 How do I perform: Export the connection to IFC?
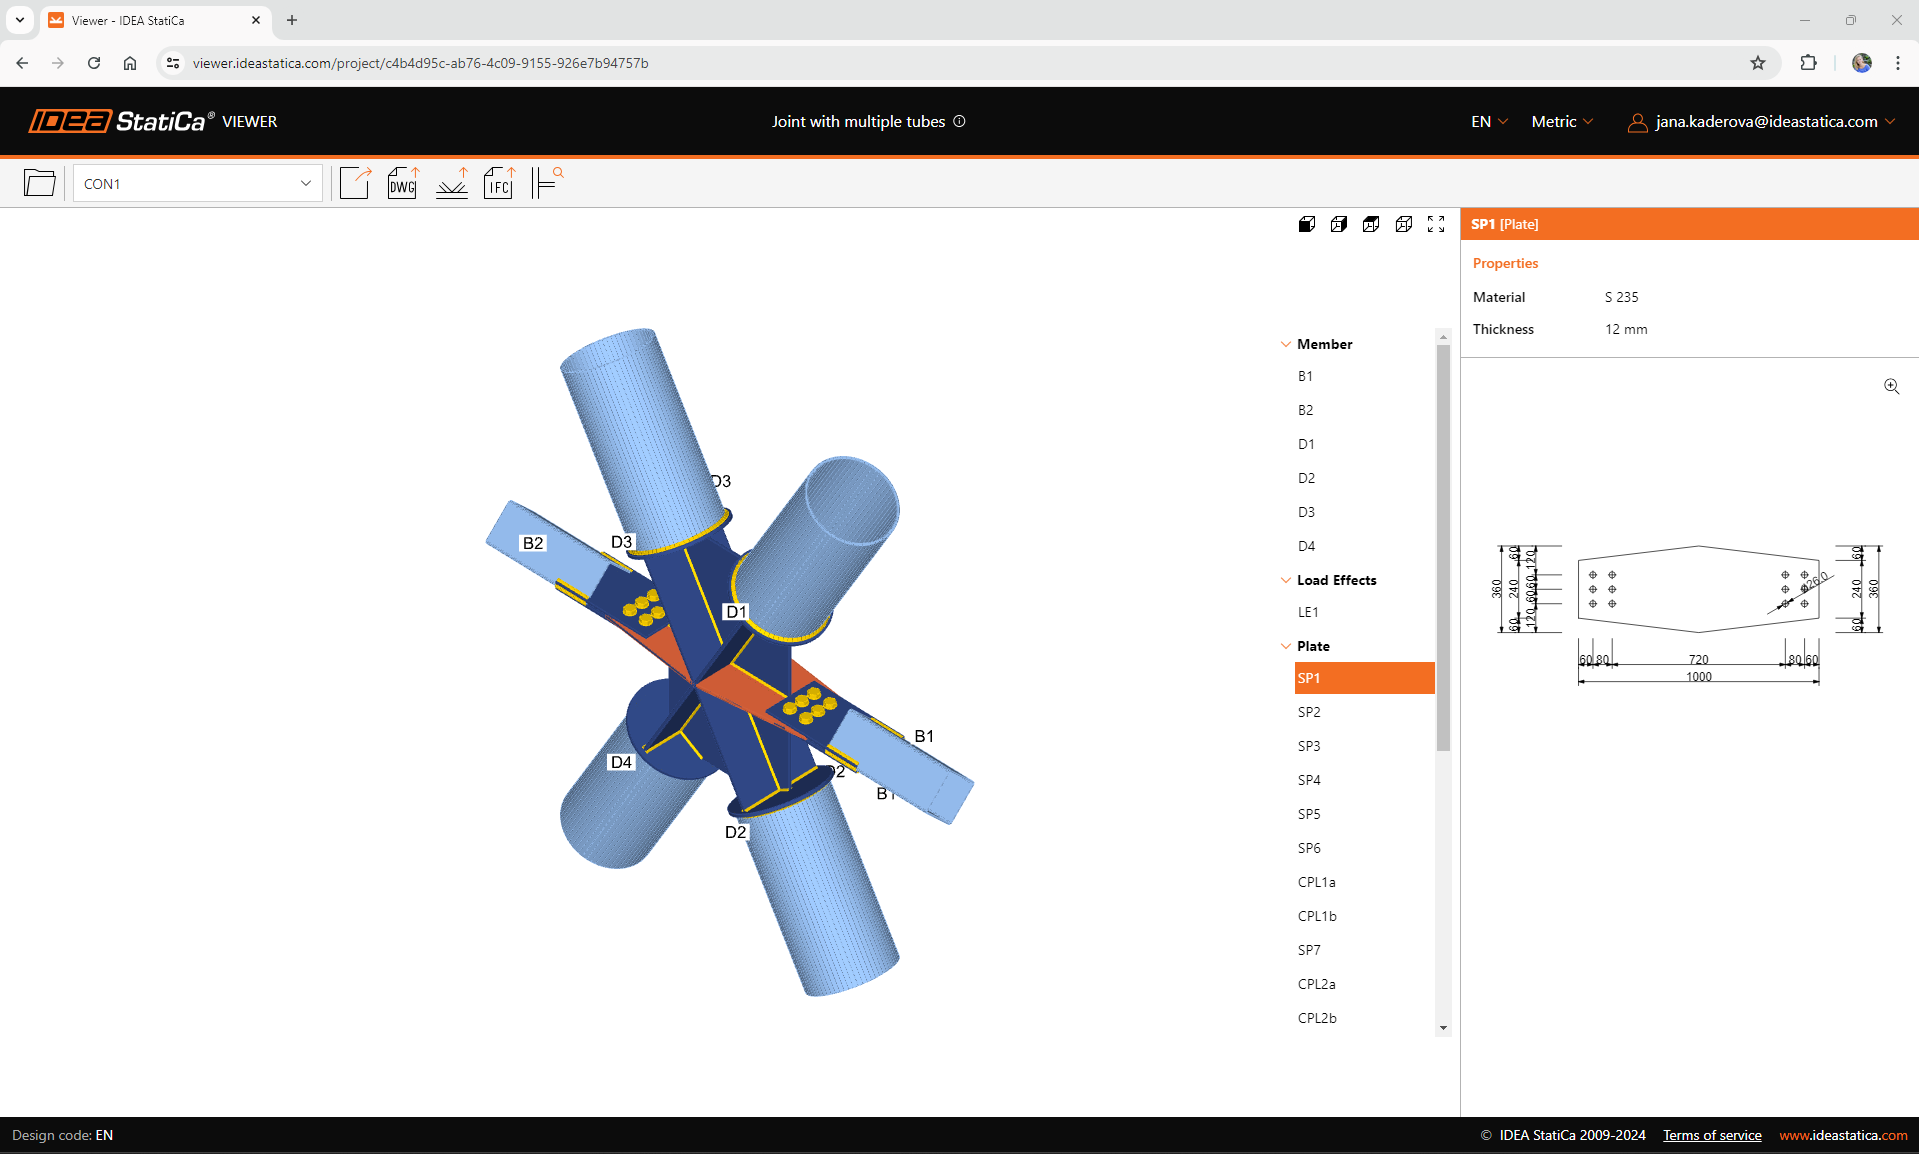498,183
